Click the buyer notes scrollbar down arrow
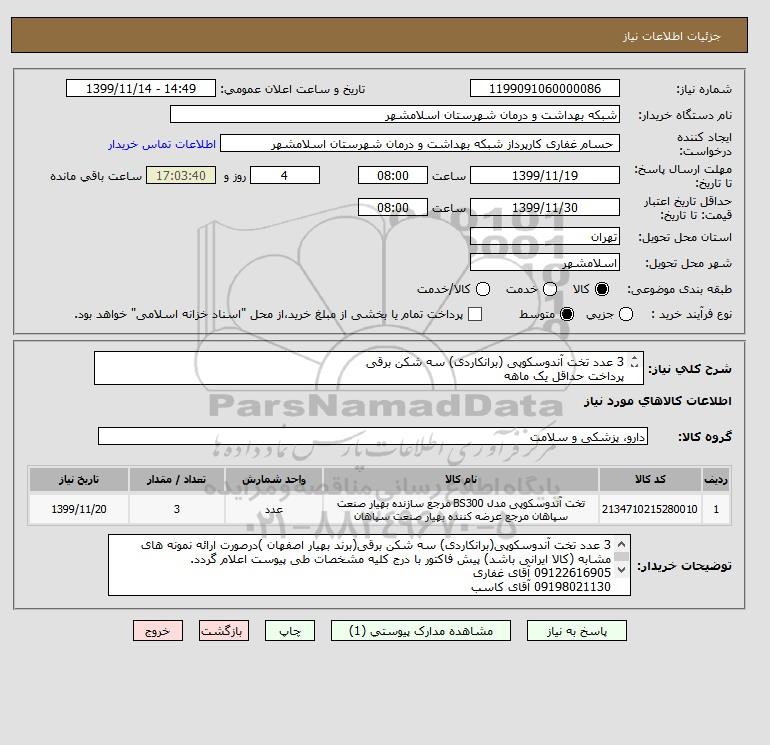The image size is (770, 745). (621, 570)
